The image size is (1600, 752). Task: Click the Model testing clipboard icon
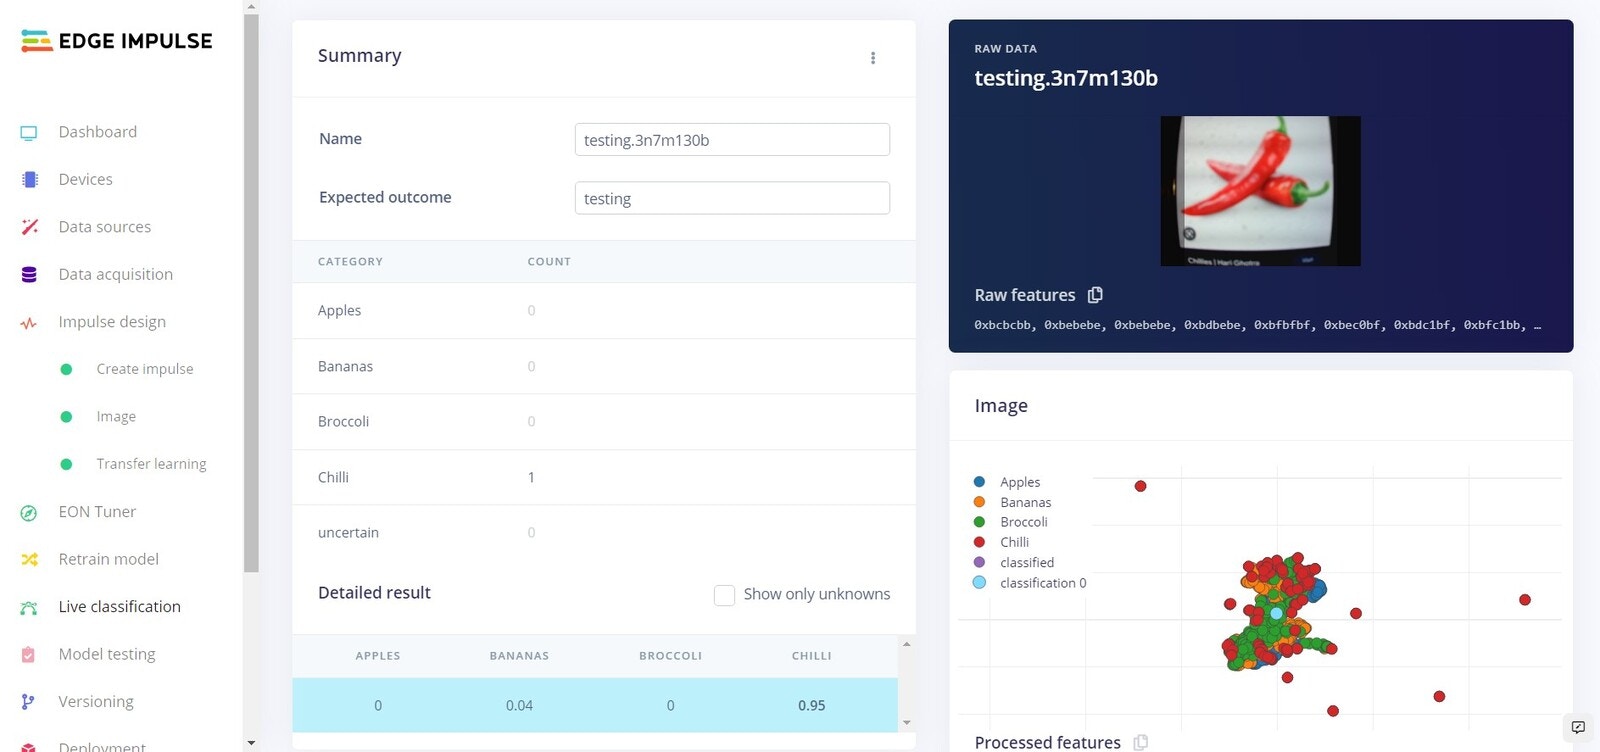[28, 655]
